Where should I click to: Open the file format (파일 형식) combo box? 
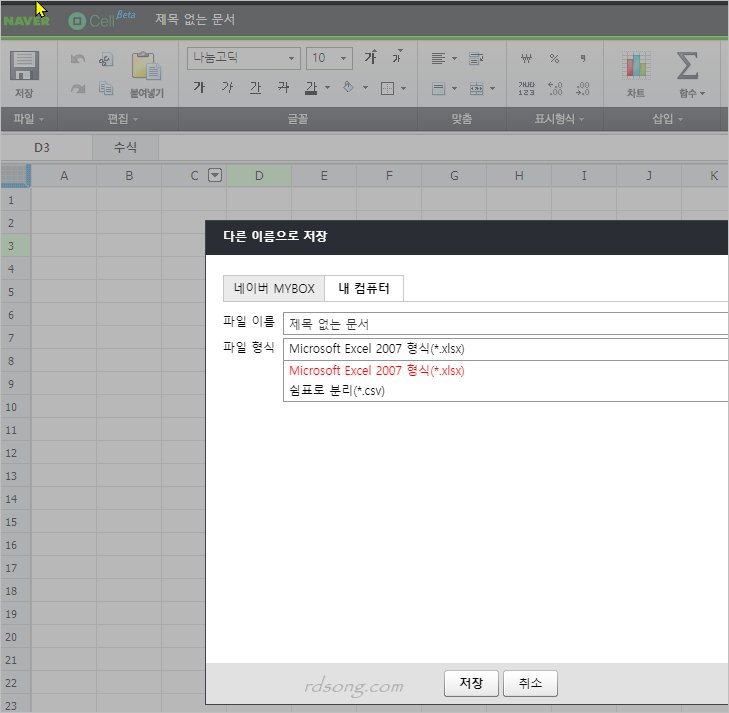tap(505, 349)
